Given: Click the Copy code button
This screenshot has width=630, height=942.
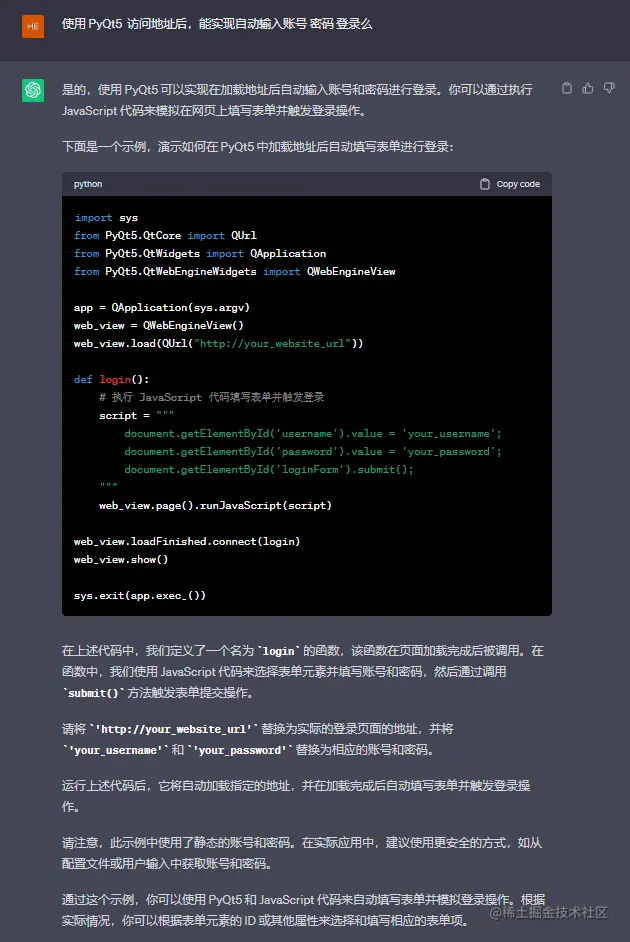Looking at the screenshot, I should [510, 184].
